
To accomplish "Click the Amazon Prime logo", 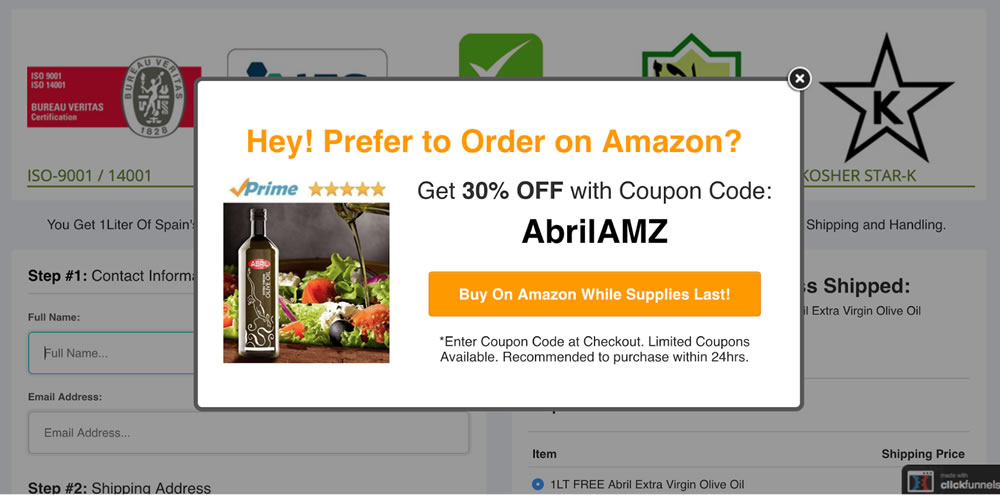I will (264, 188).
